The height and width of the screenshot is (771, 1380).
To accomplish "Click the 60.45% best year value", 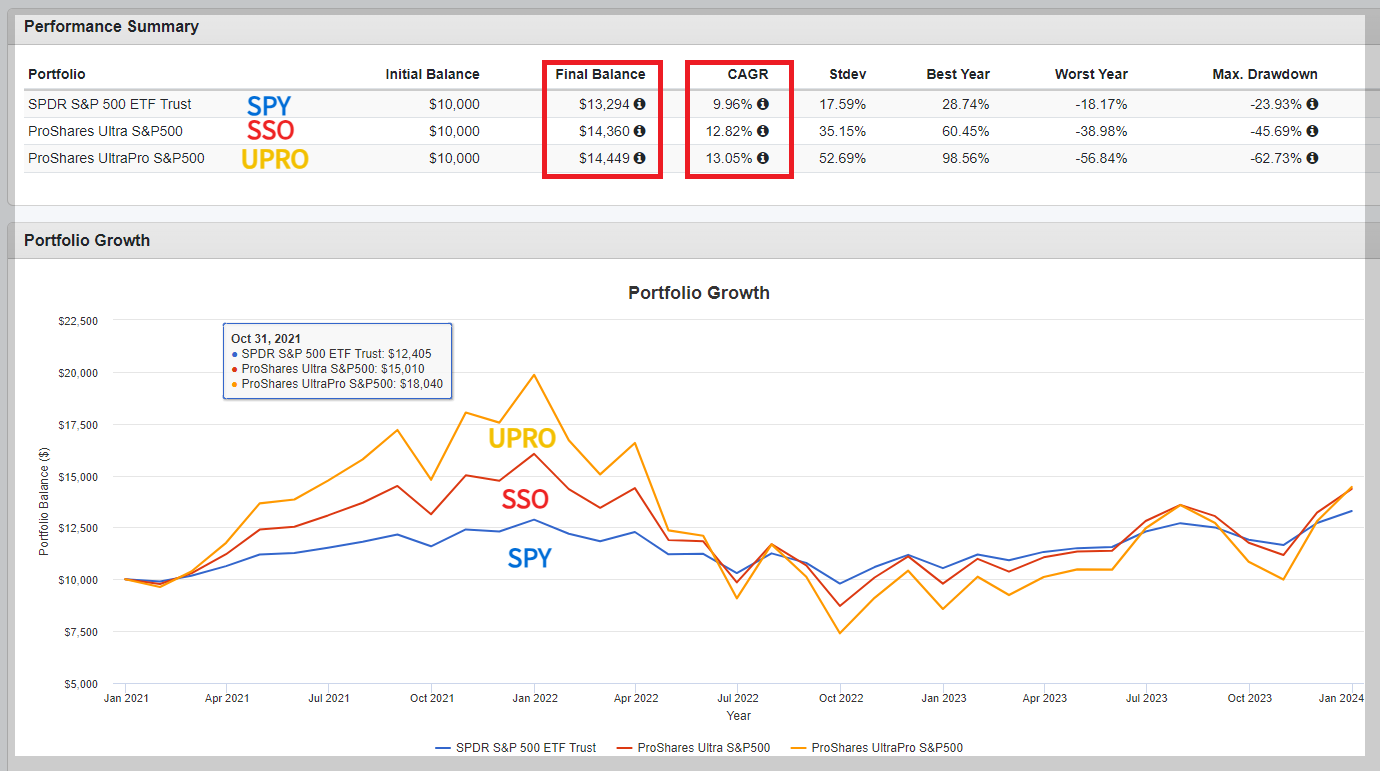I will point(967,131).
